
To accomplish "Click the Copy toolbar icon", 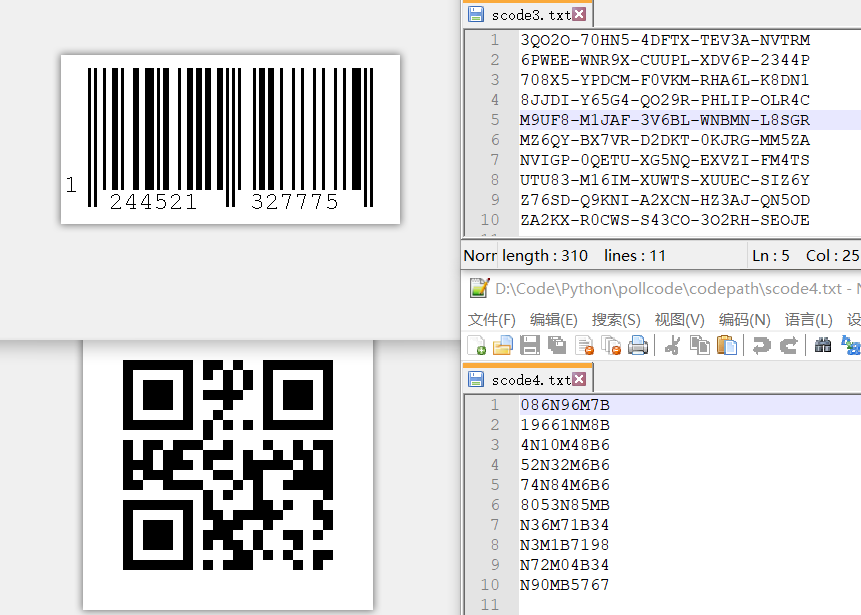I will [x=700, y=345].
